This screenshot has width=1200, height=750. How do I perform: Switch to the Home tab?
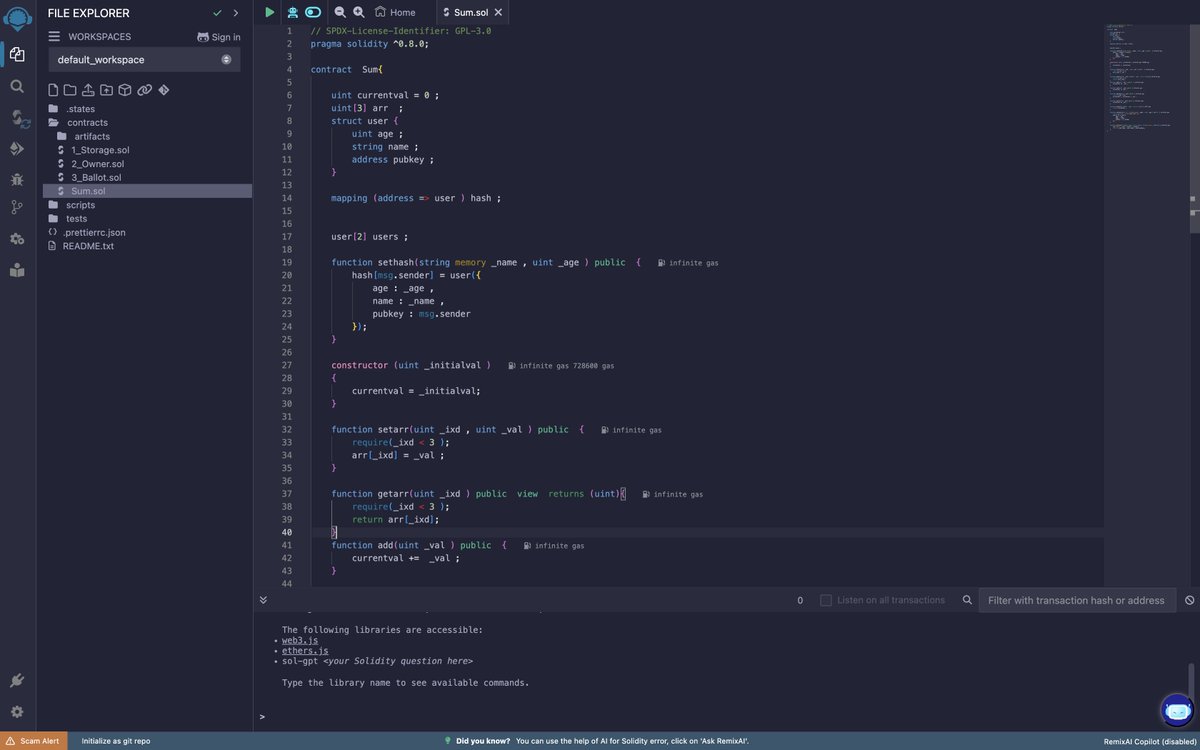click(x=395, y=12)
